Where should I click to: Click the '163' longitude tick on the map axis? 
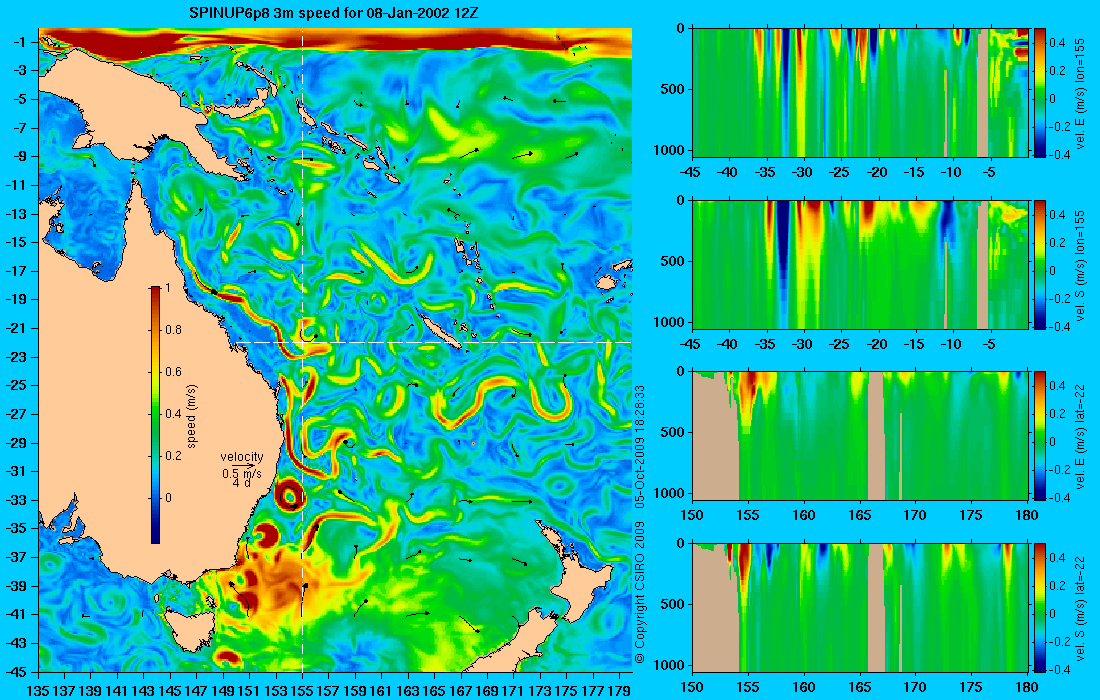click(408, 691)
